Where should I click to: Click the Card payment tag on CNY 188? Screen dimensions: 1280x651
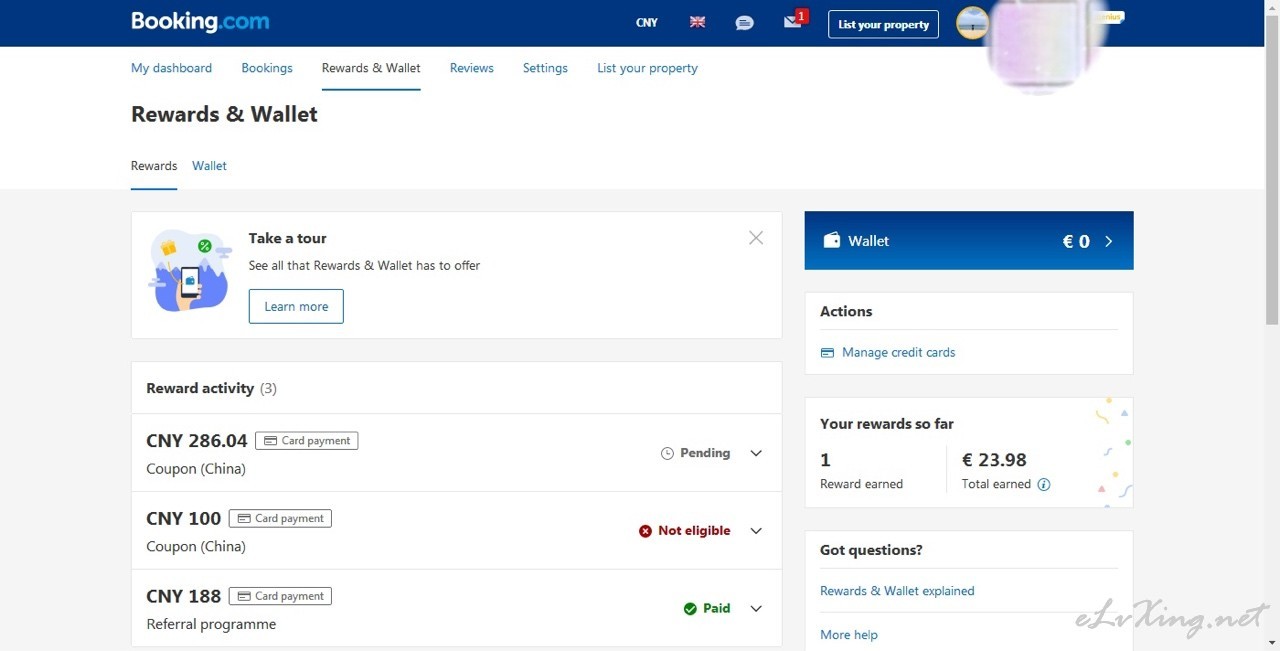280,597
